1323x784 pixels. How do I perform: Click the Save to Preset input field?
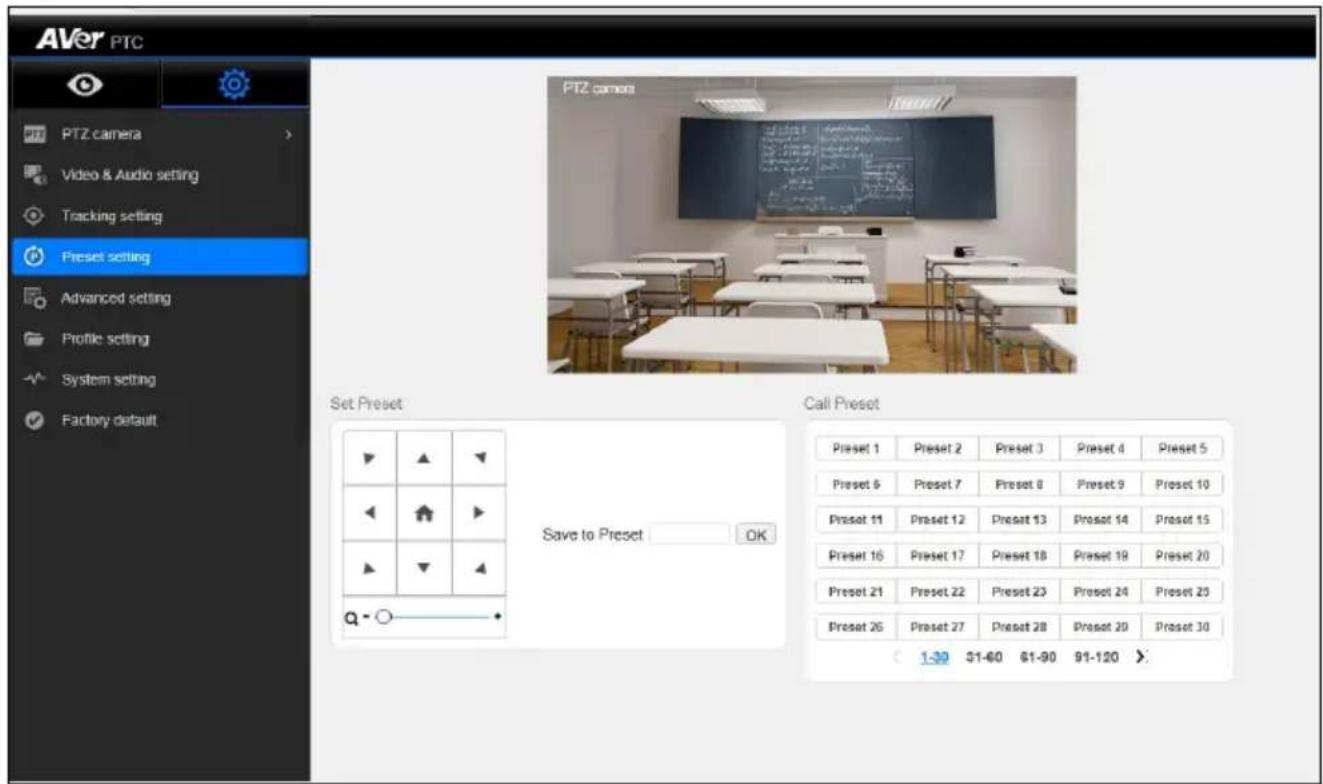click(689, 534)
